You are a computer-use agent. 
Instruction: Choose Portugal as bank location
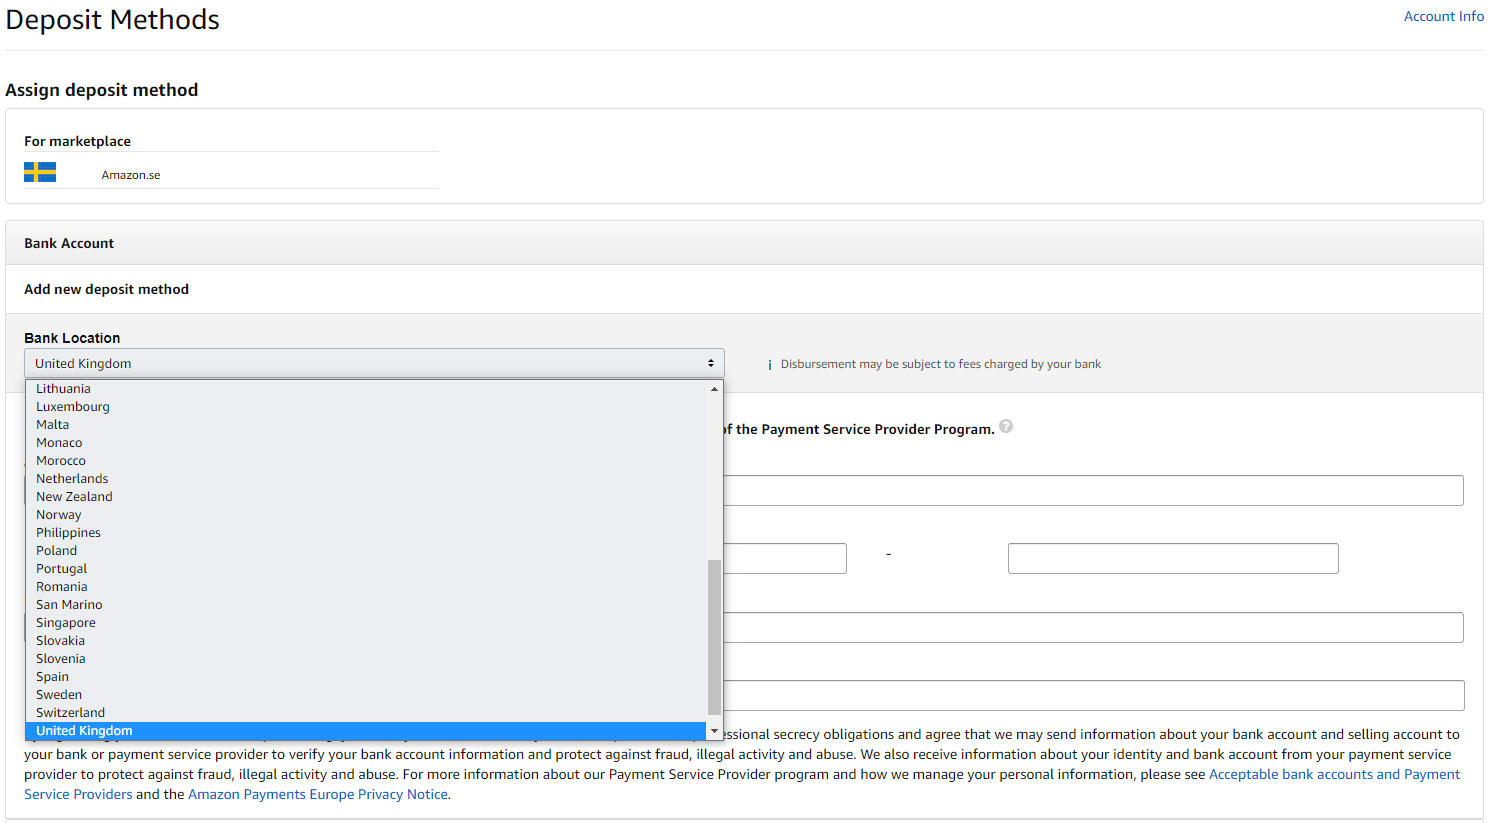pyautogui.click(x=366, y=569)
